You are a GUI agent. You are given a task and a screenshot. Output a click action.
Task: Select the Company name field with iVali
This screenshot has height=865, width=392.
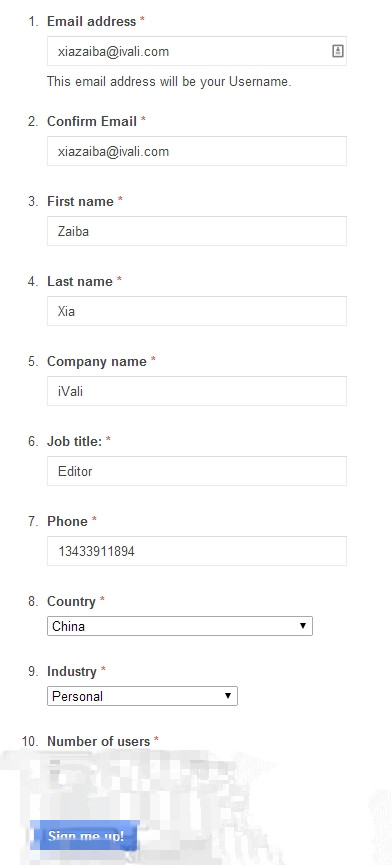pyautogui.click(x=197, y=391)
